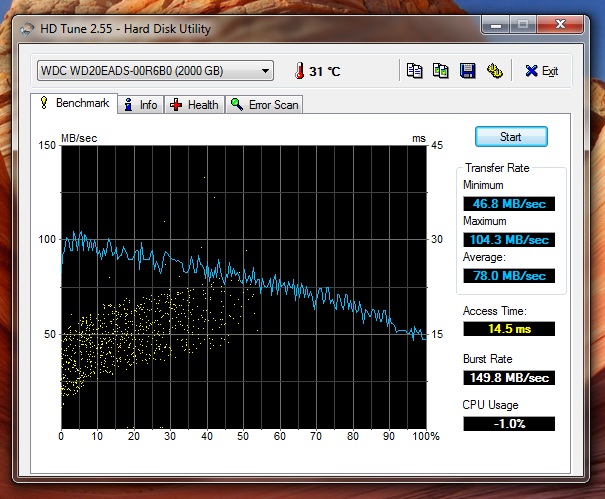This screenshot has height=499, width=605.
Task: Switch to the Health tab
Action: coord(195,104)
